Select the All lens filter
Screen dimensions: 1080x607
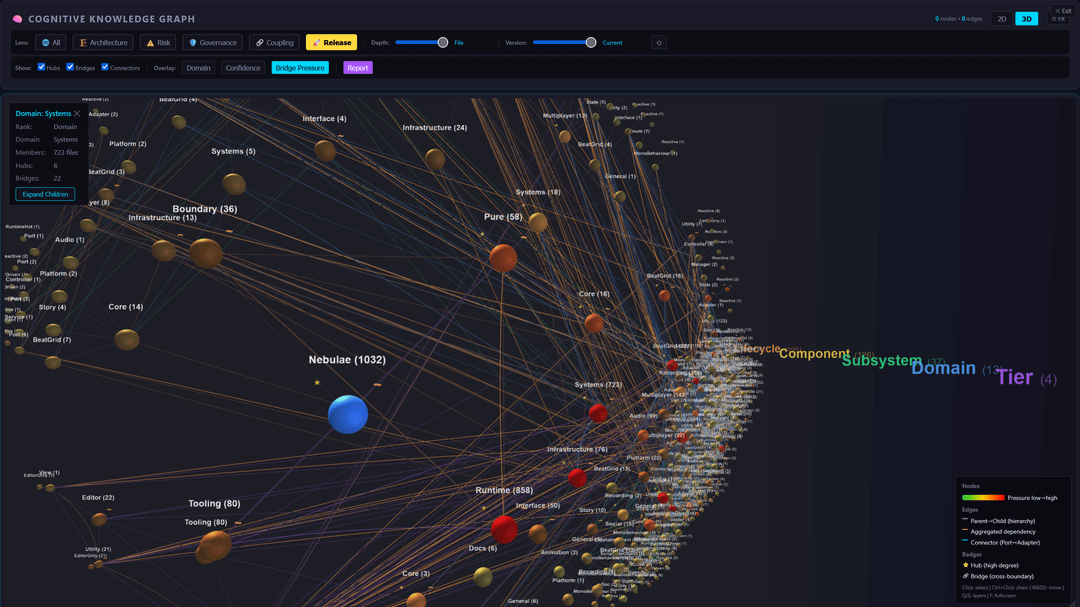click(x=51, y=43)
